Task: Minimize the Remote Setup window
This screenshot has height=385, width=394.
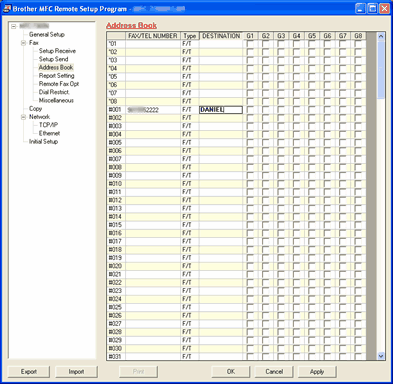Action: click(360, 8)
